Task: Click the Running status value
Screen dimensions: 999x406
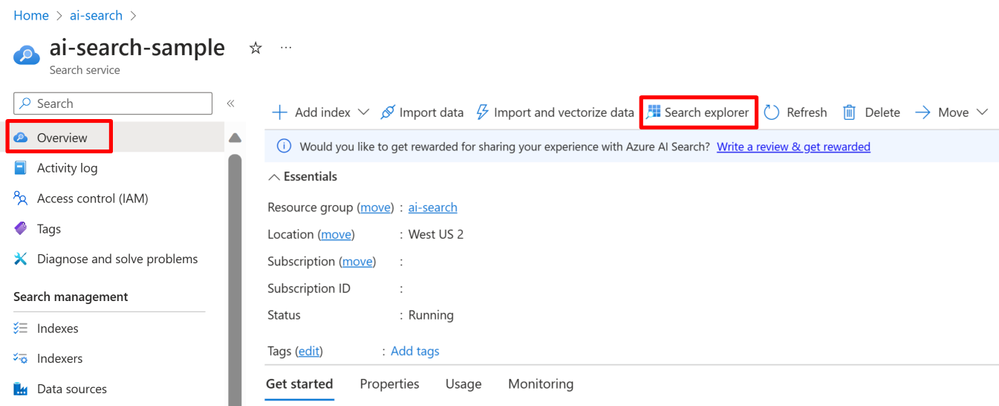Action: (431, 315)
